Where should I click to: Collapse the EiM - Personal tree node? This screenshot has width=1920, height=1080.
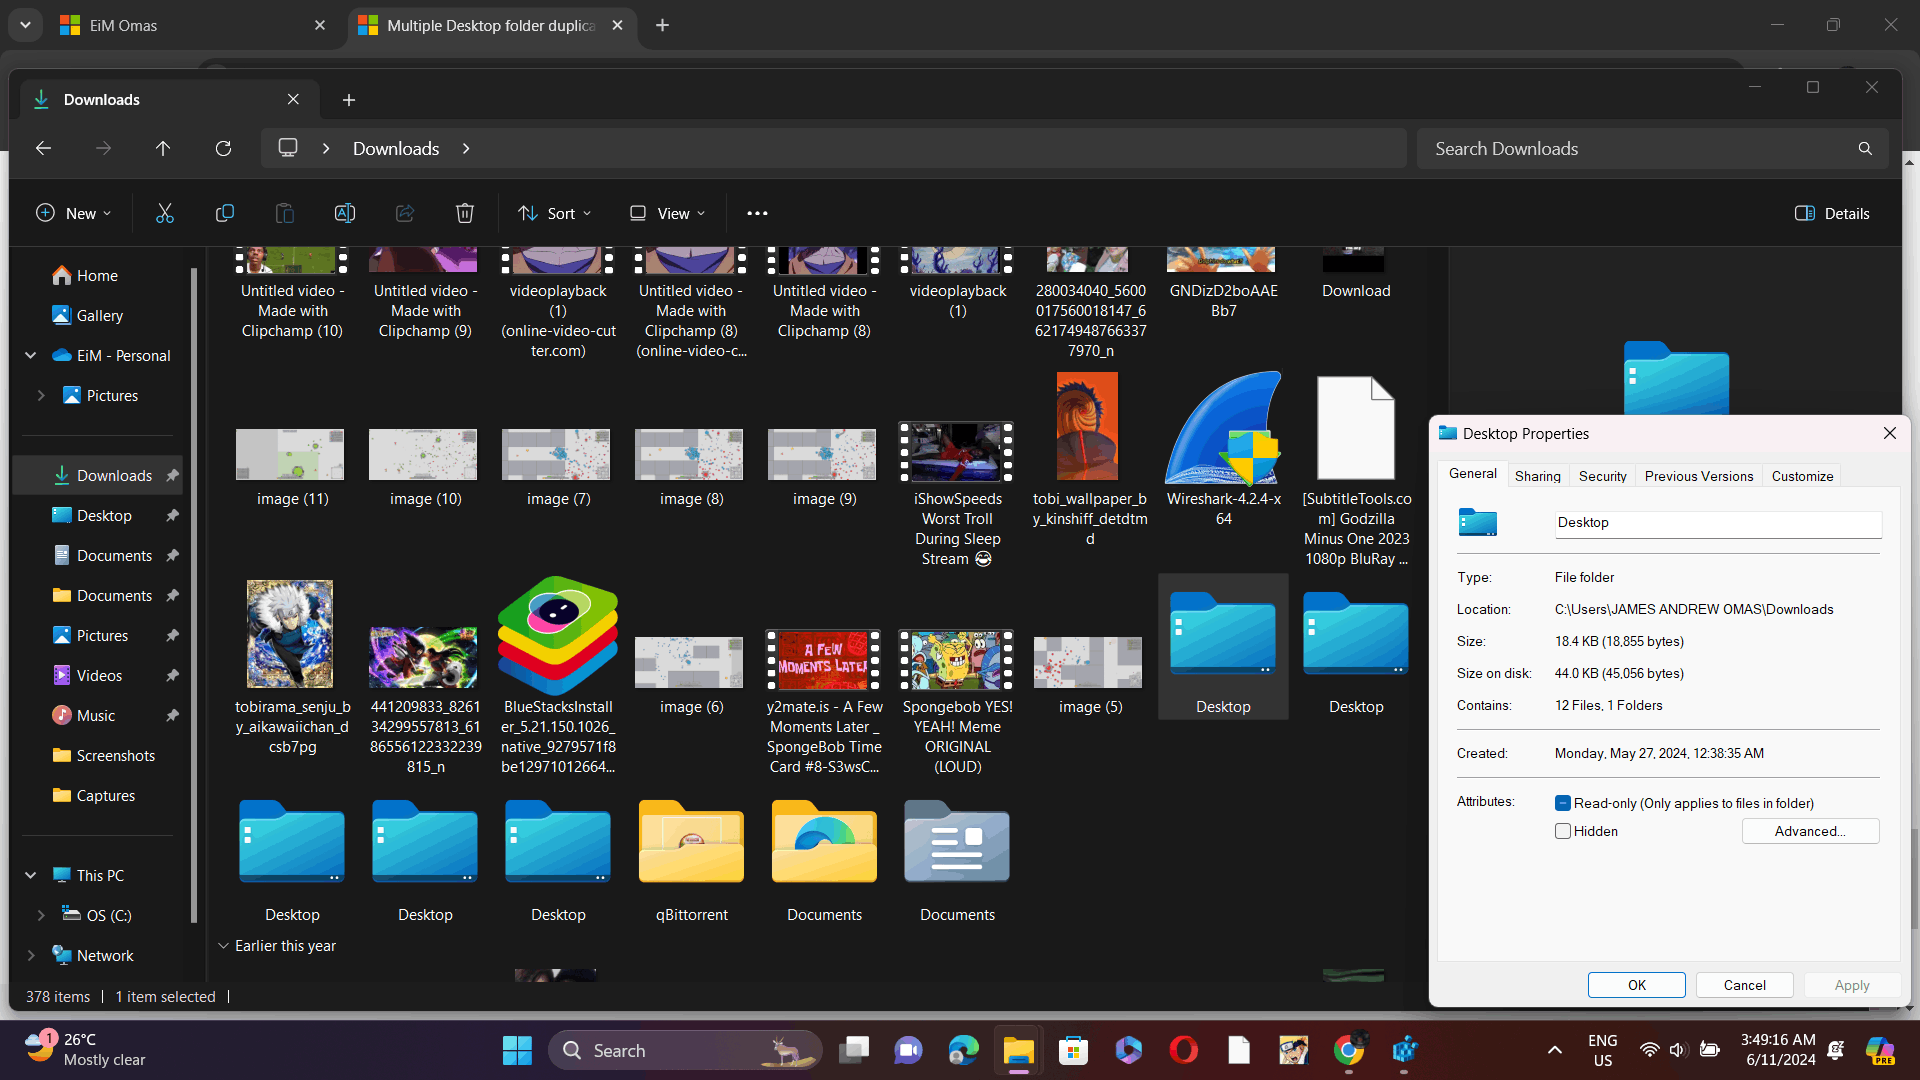(x=30, y=355)
